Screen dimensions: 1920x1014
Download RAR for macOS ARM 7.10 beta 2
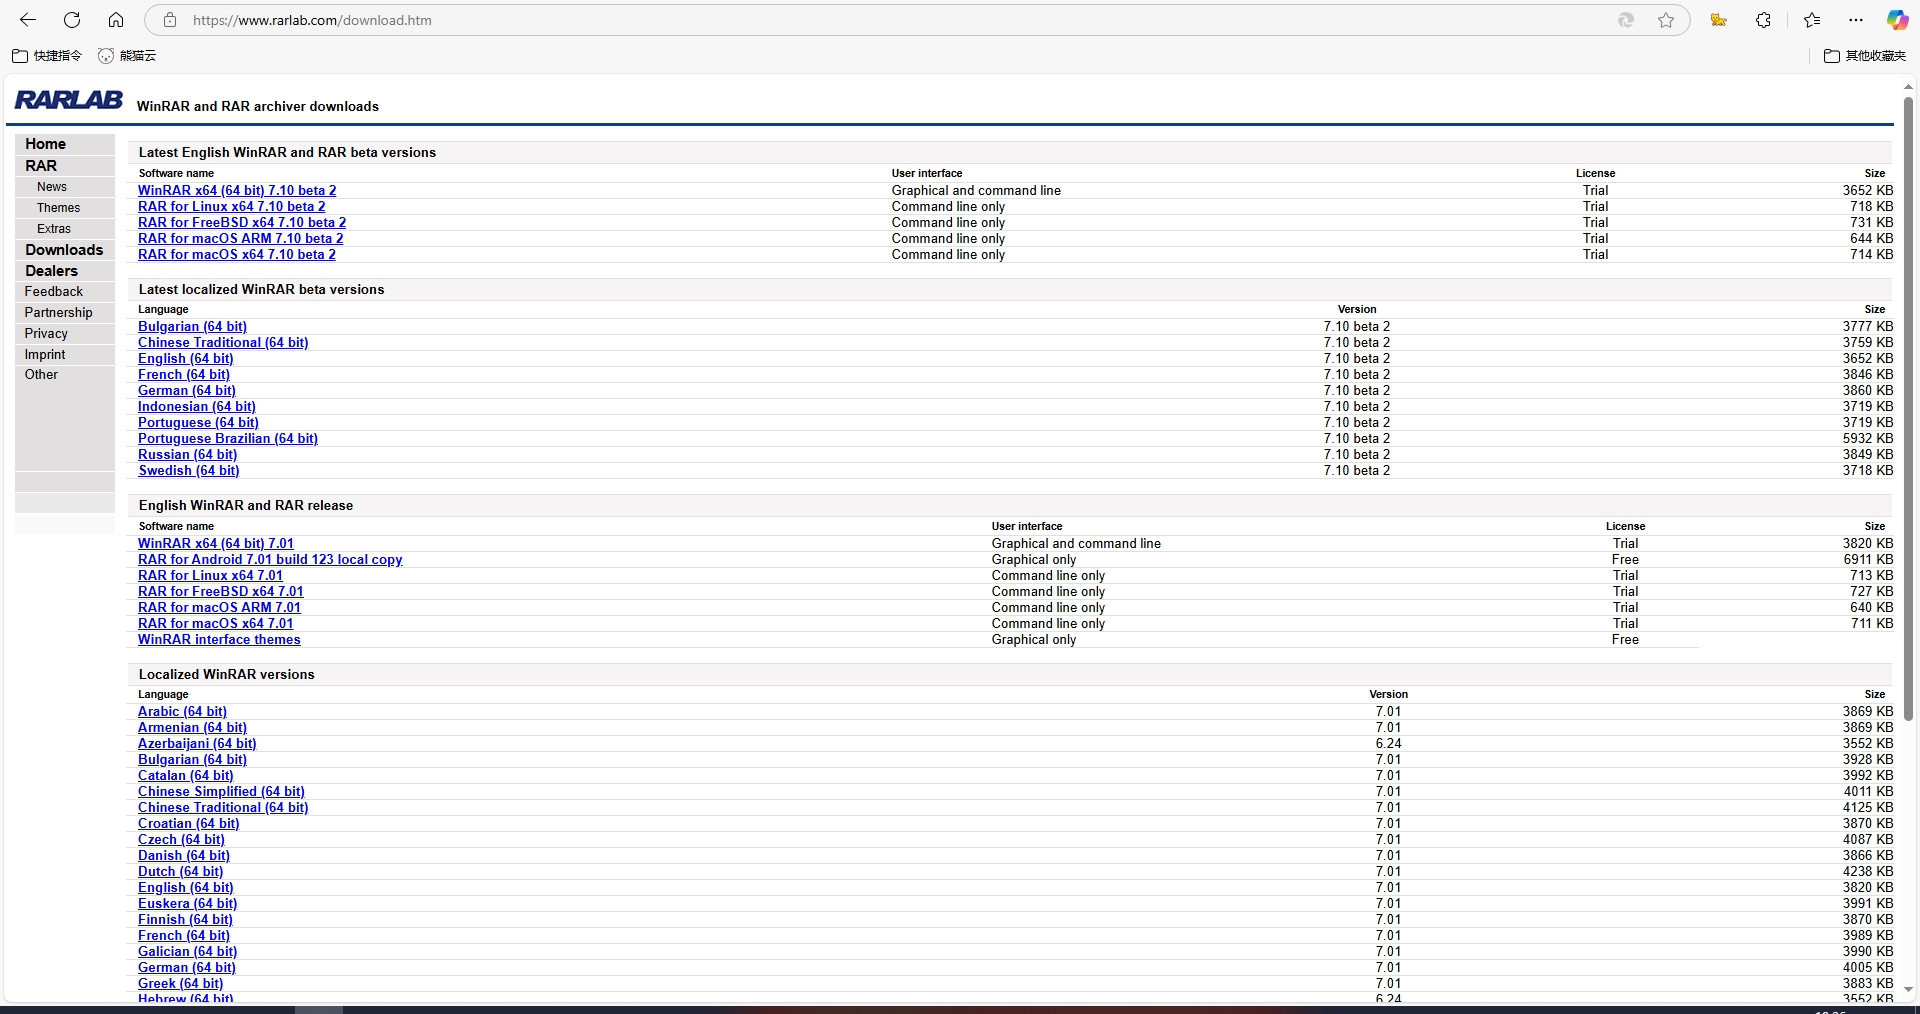pyautogui.click(x=240, y=239)
